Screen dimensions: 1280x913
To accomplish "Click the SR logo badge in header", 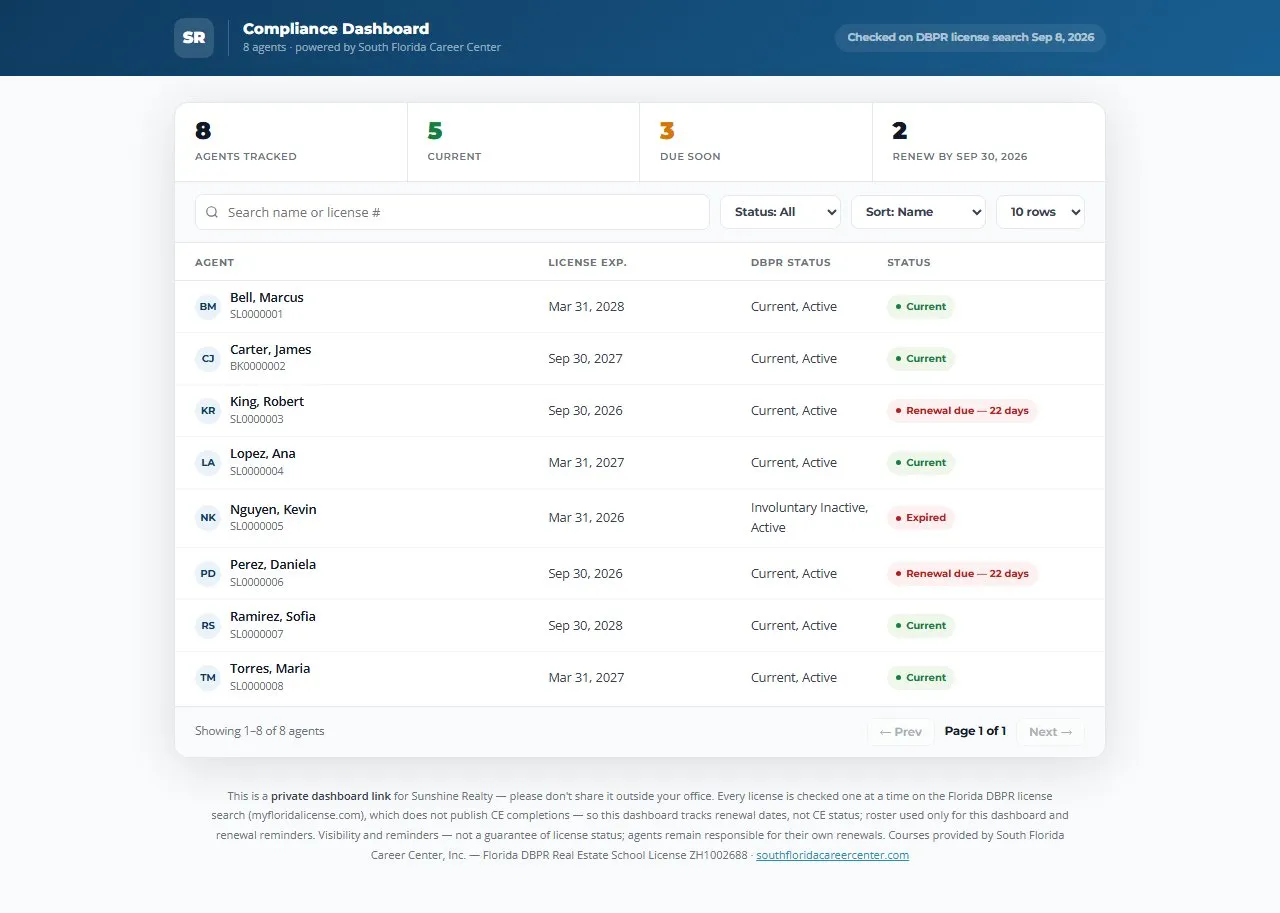I will pyautogui.click(x=193, y=38).
